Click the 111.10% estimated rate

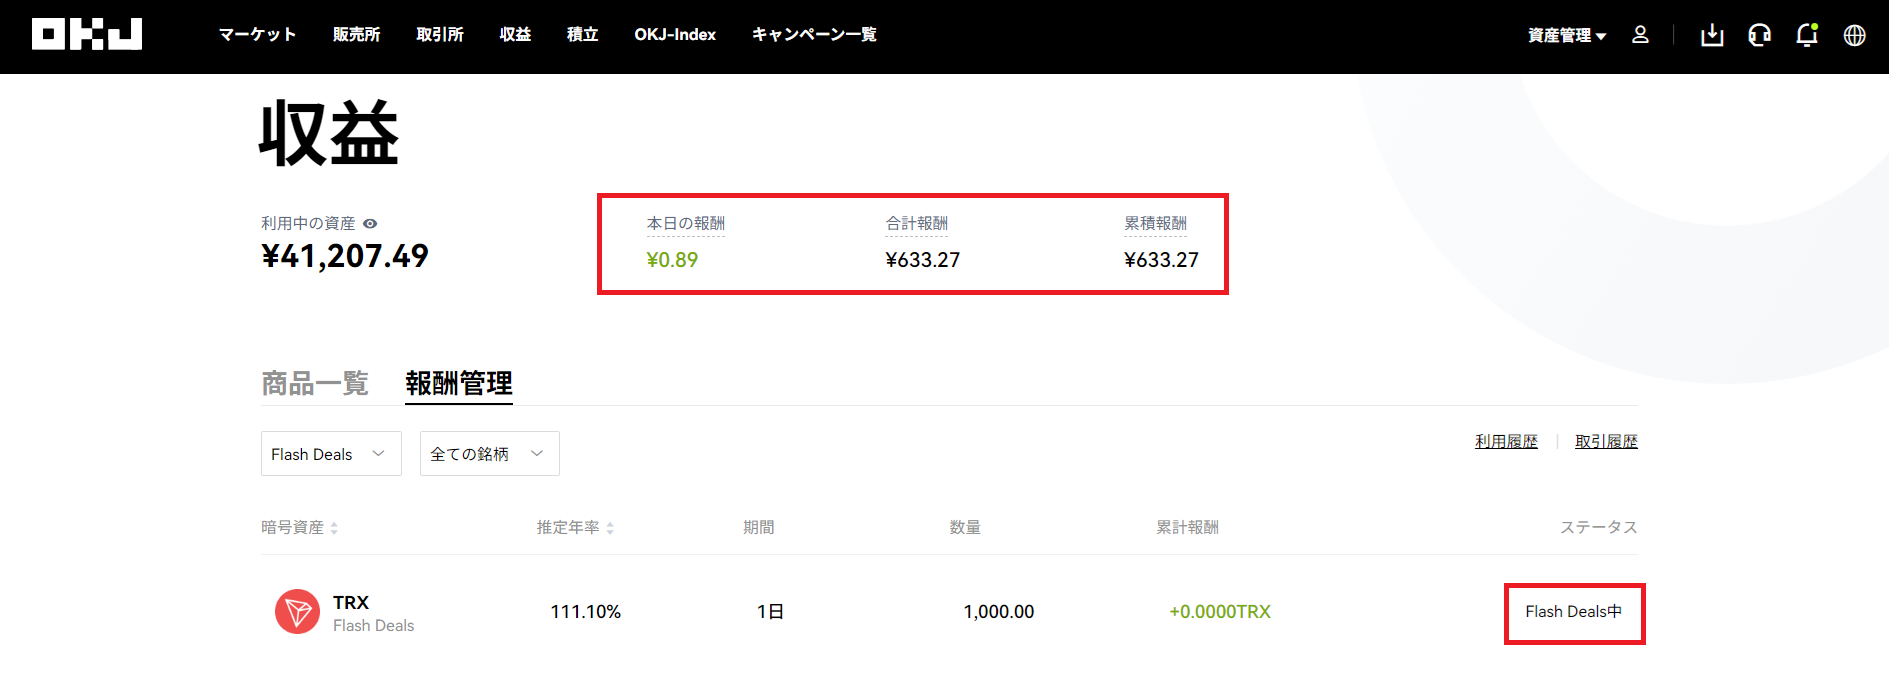[x=586, y=612]
